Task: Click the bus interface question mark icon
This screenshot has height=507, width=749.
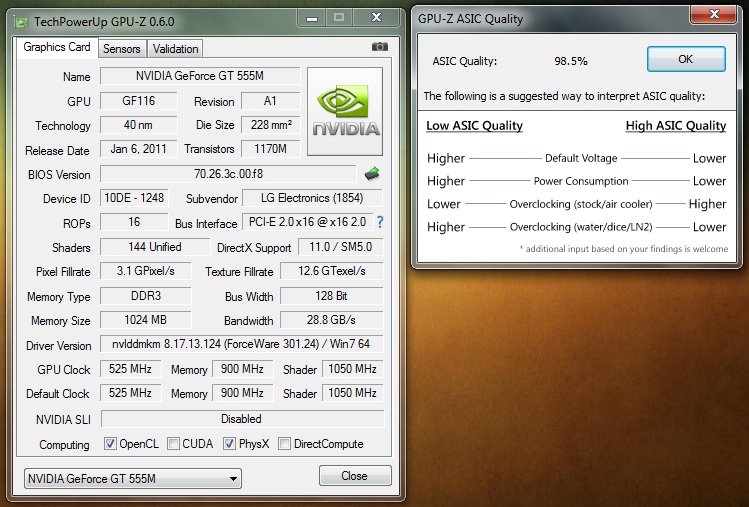Action: 380,222
